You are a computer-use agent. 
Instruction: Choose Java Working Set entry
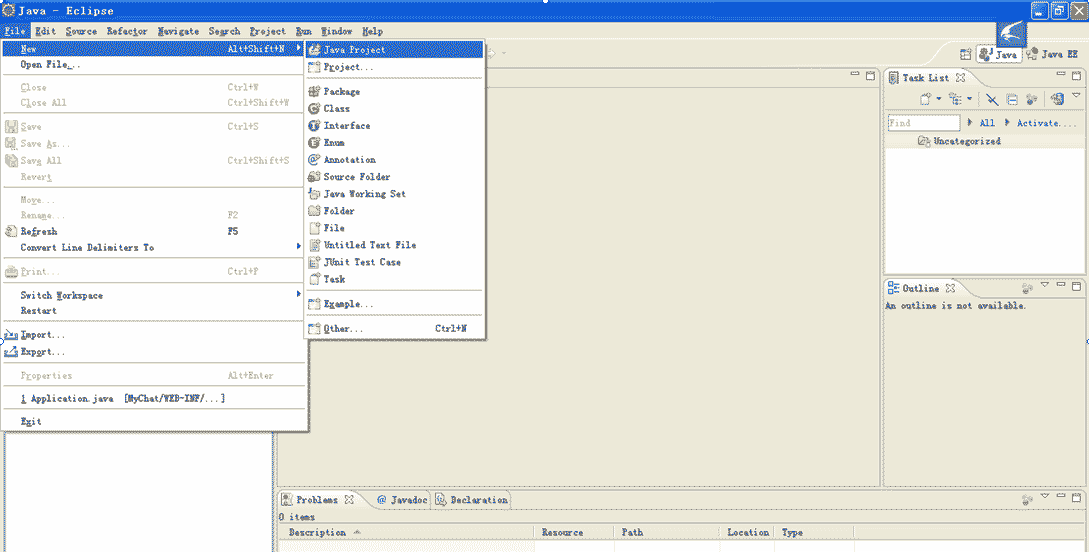(394, 194)
